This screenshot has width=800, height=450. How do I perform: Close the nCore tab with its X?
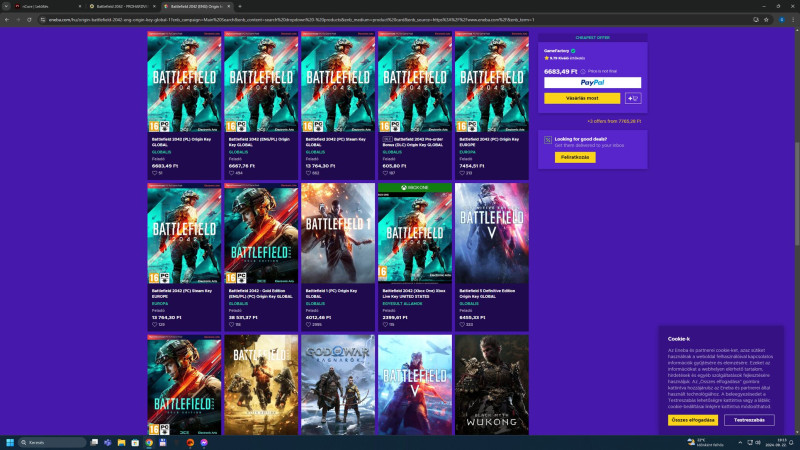(x=80, y=7)
